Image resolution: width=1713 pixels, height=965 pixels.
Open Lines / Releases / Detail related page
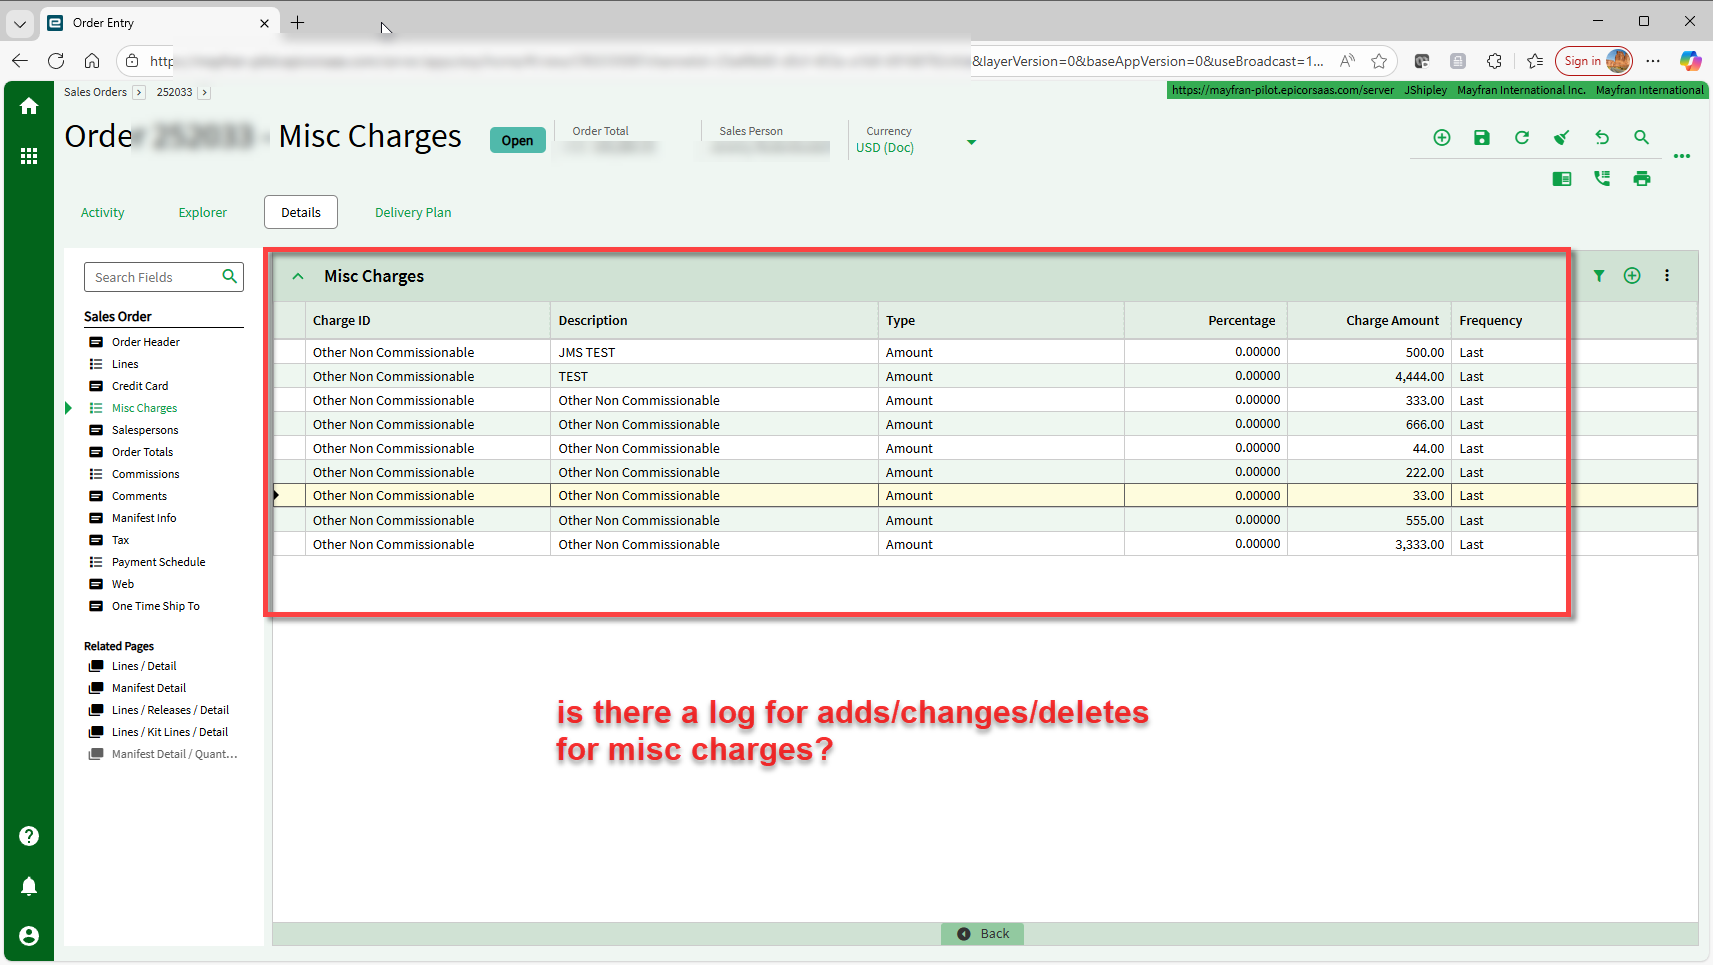tap(170, 710)
